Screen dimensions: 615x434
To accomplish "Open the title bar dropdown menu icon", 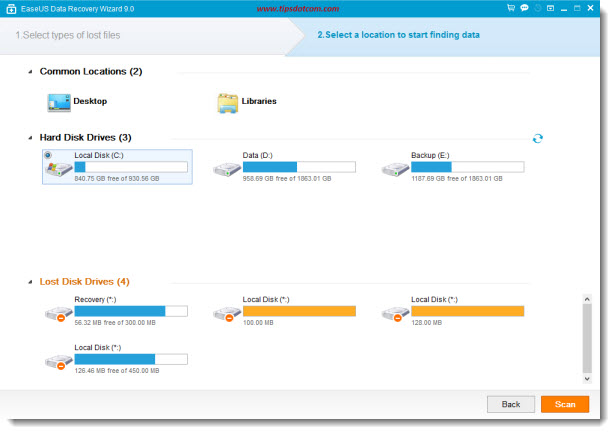I will 550,8.
